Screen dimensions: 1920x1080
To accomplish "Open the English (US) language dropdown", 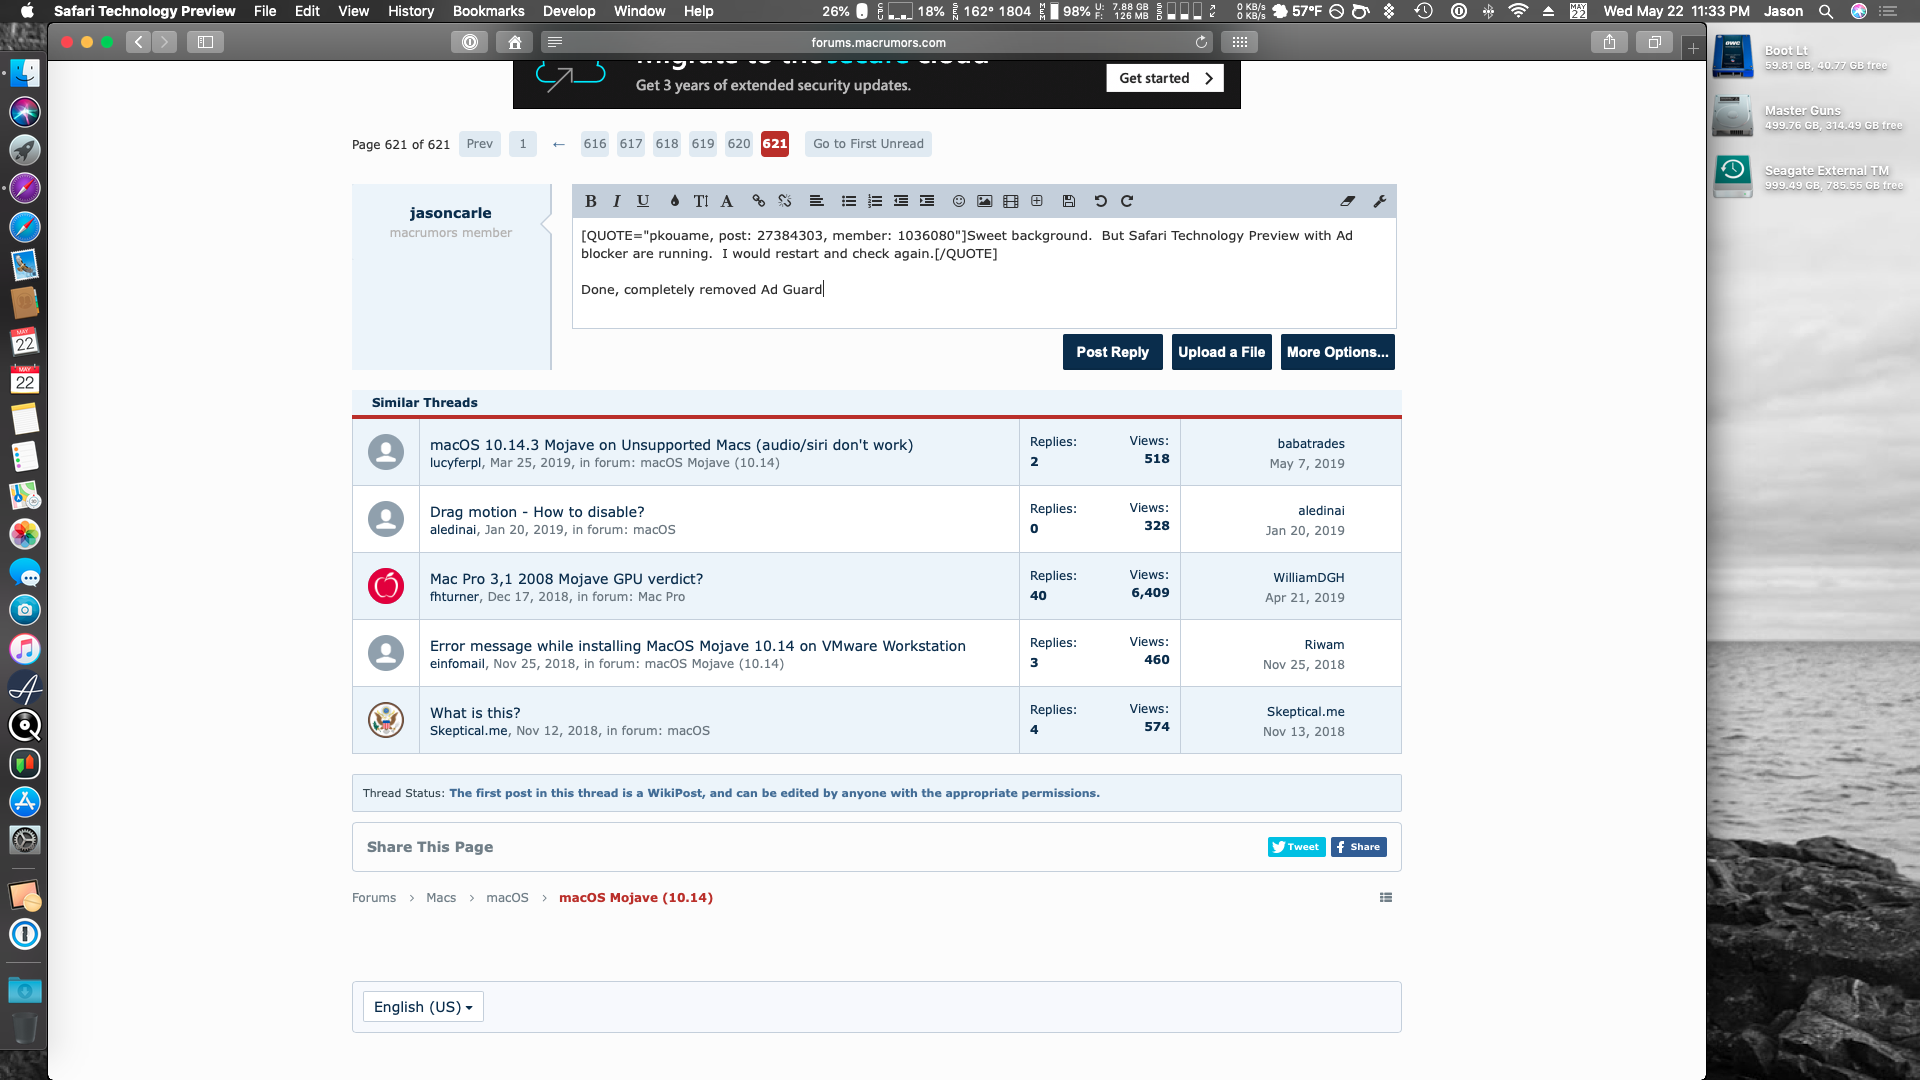I will 423,1007.
